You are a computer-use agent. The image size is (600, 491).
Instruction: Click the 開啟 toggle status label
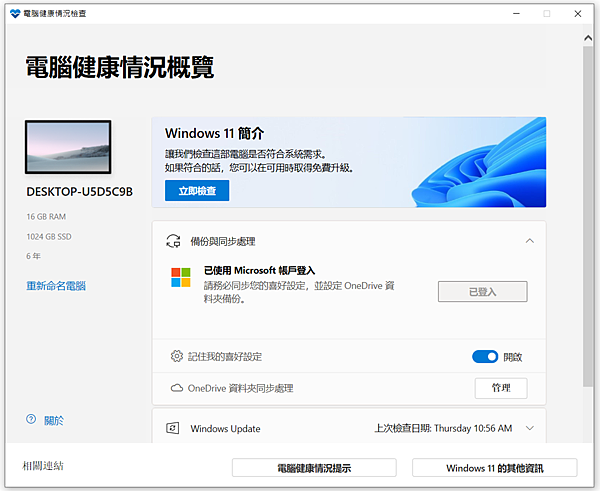pyautogui.click(x=513, y=357)
